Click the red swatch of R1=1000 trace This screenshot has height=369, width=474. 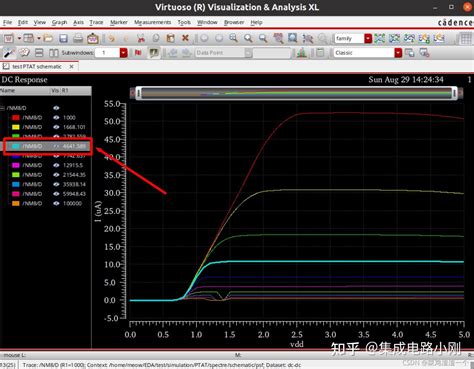[x=16, y=118]
